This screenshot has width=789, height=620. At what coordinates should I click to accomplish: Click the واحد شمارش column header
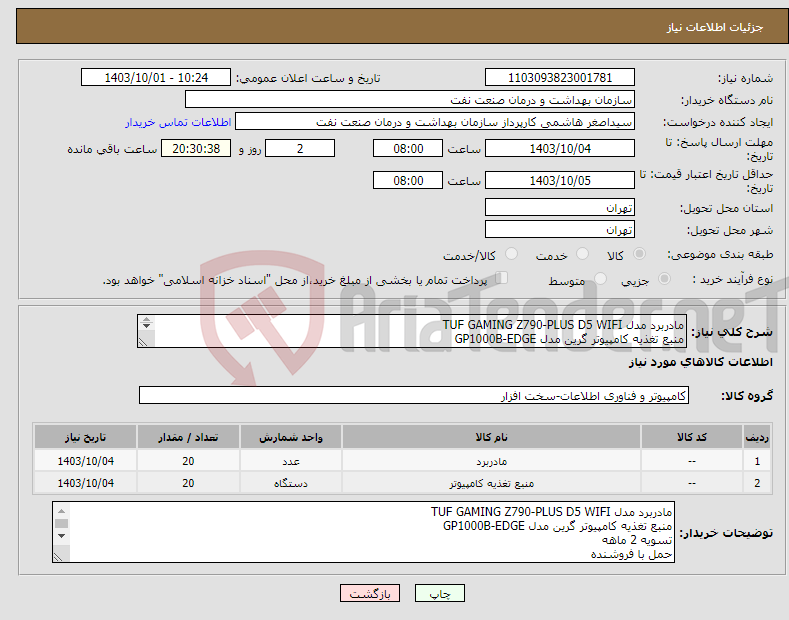click(291, 437)
